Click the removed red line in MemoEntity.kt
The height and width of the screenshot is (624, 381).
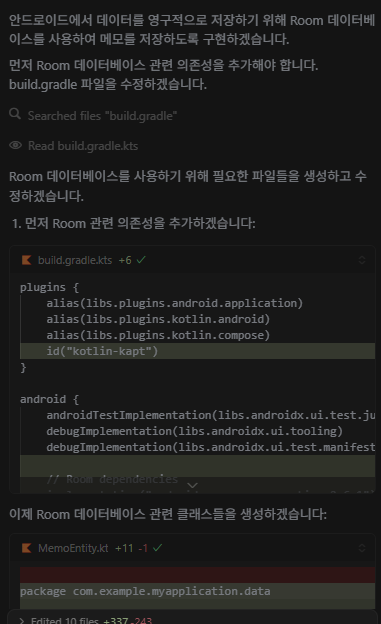click(x=197, y=575)
